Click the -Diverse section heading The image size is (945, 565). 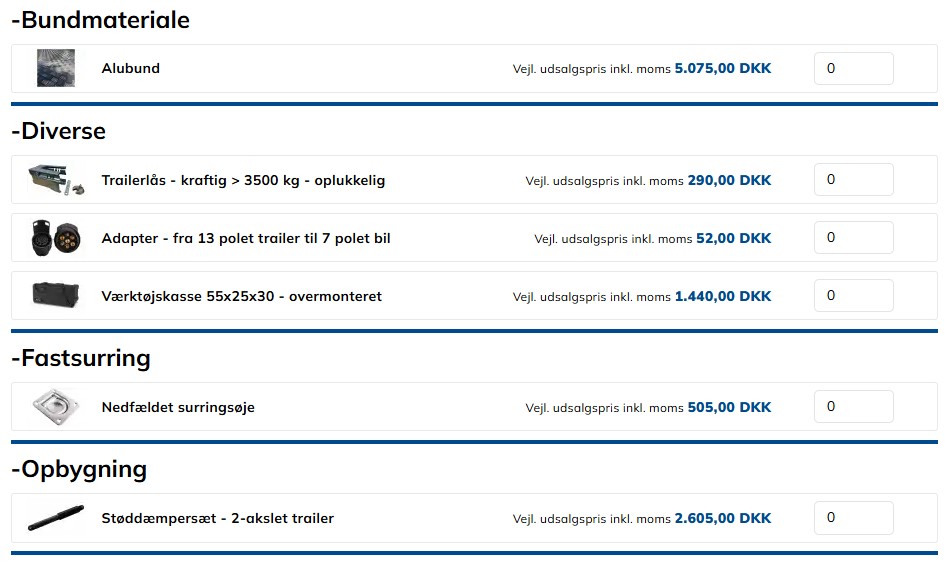click(58, 131)
